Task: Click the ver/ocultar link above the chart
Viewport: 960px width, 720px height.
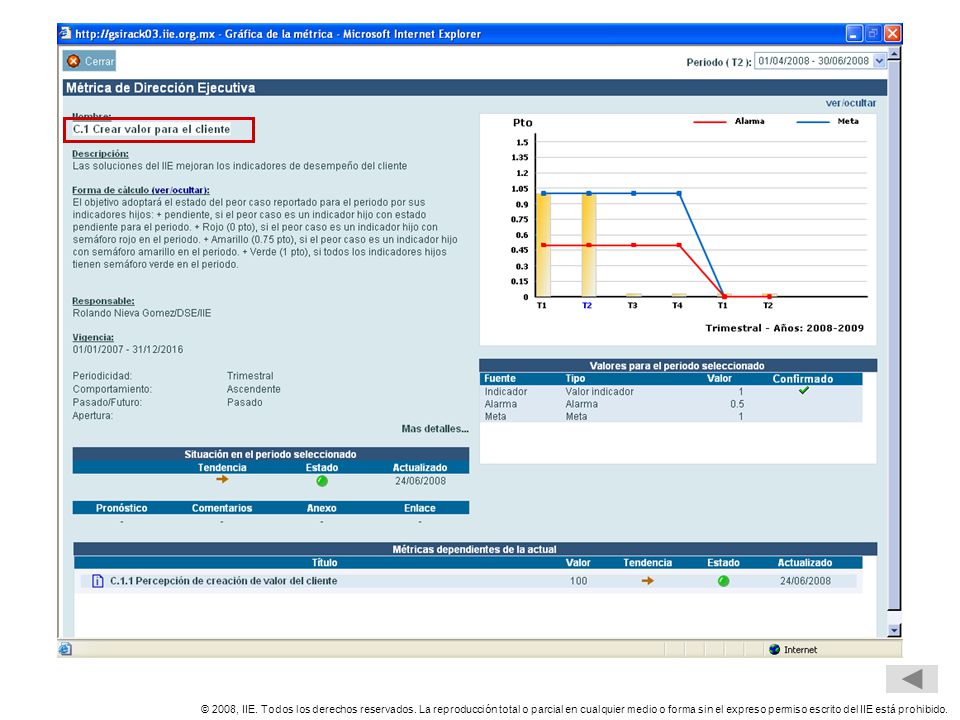Action: pyautogui.click(x=850, y=103)
